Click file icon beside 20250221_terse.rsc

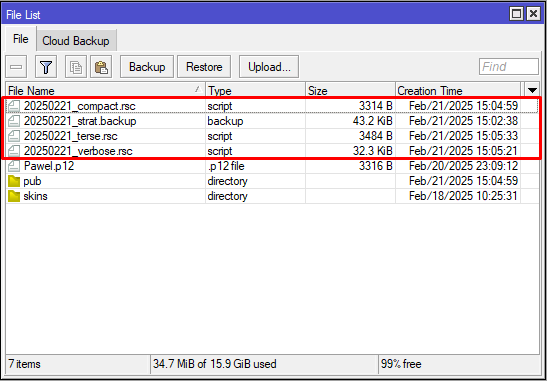click(14, 136)
